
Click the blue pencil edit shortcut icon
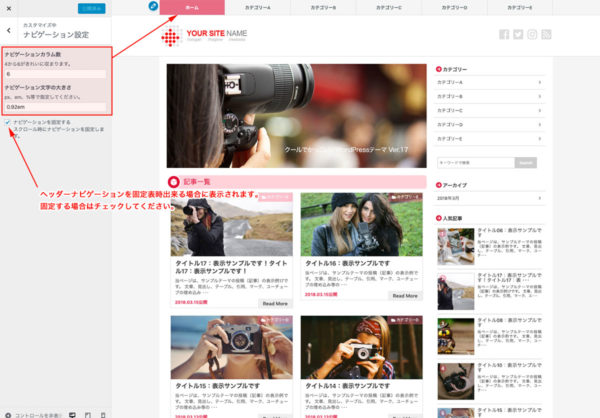153,6
